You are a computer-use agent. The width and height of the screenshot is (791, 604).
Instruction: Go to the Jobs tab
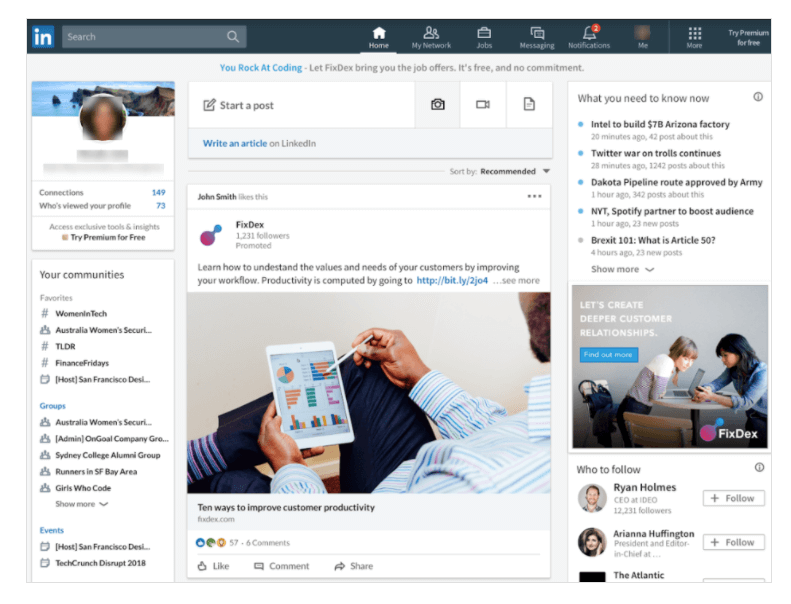[x=484, y=38]
